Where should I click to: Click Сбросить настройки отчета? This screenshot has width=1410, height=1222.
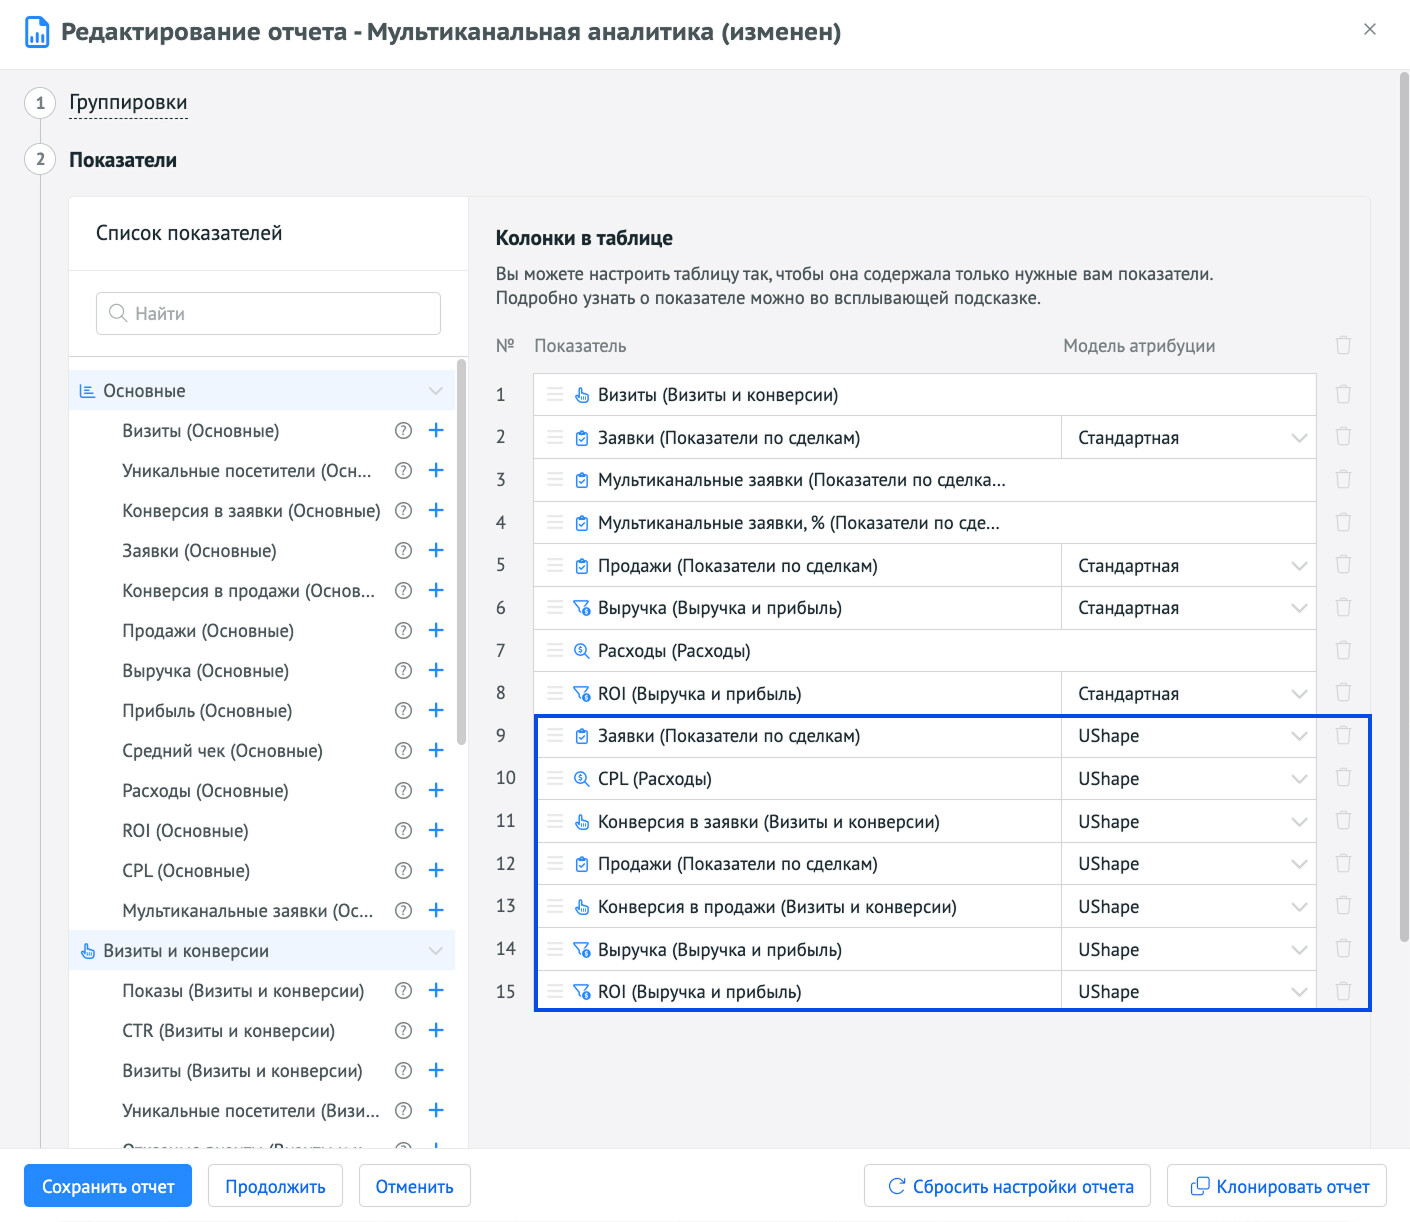[x=1008, y=1186]
